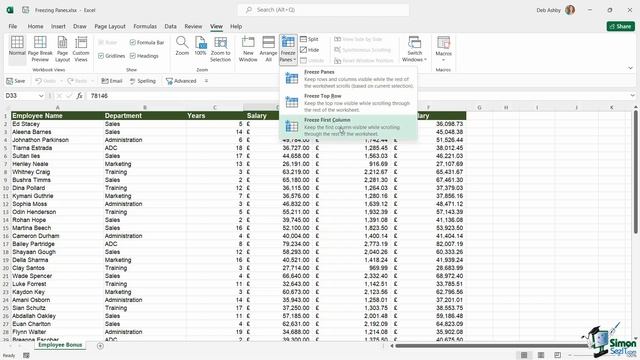Select the Employee Bonus sheet tab
The width and height of the screenshot is (640, 360).
[60, 345]
